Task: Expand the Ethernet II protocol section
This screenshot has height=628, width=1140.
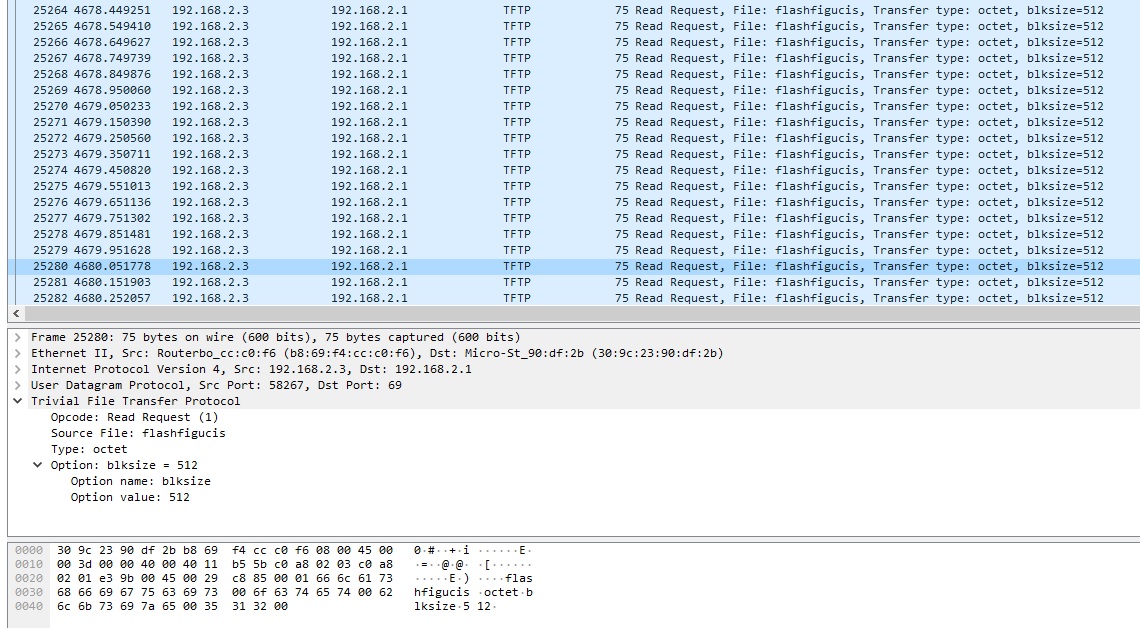Action: [x=16, y=353]
